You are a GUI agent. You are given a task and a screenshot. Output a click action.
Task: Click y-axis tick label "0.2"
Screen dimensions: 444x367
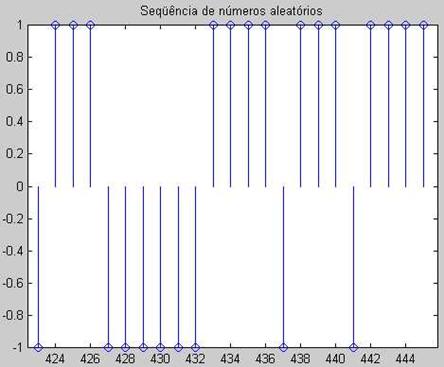(14, 154)
